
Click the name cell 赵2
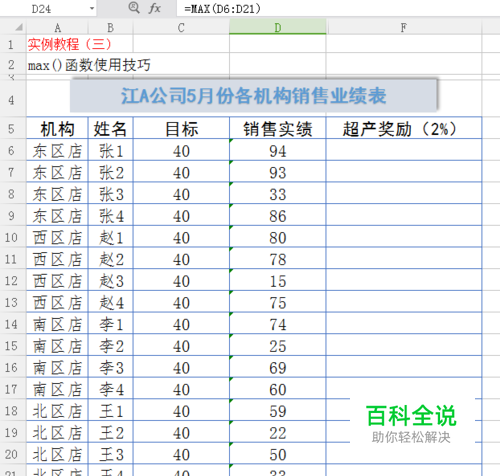click(111, 259)
